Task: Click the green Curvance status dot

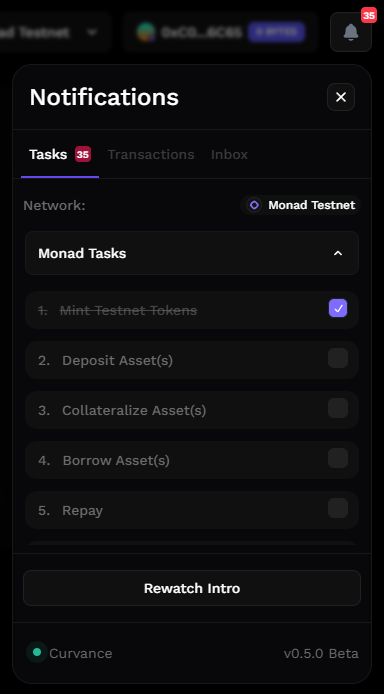Action: pos(37,652)
